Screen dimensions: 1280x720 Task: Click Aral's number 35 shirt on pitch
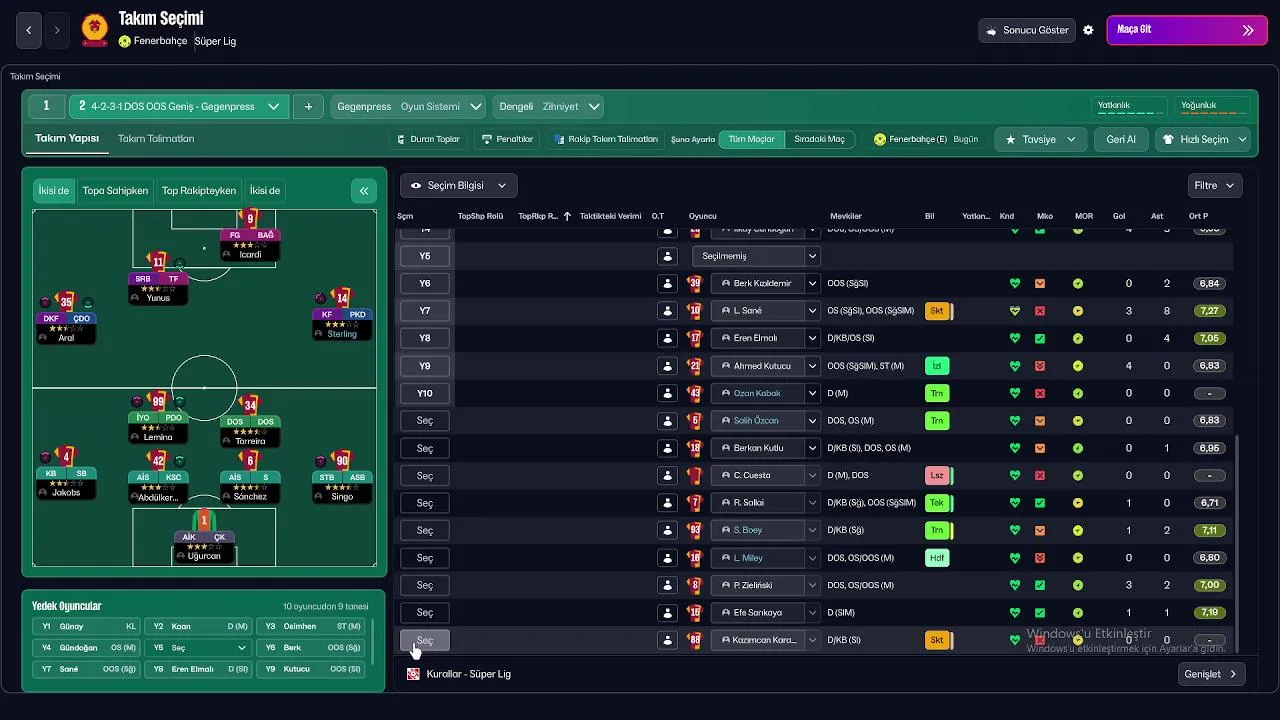click(66, 301)
